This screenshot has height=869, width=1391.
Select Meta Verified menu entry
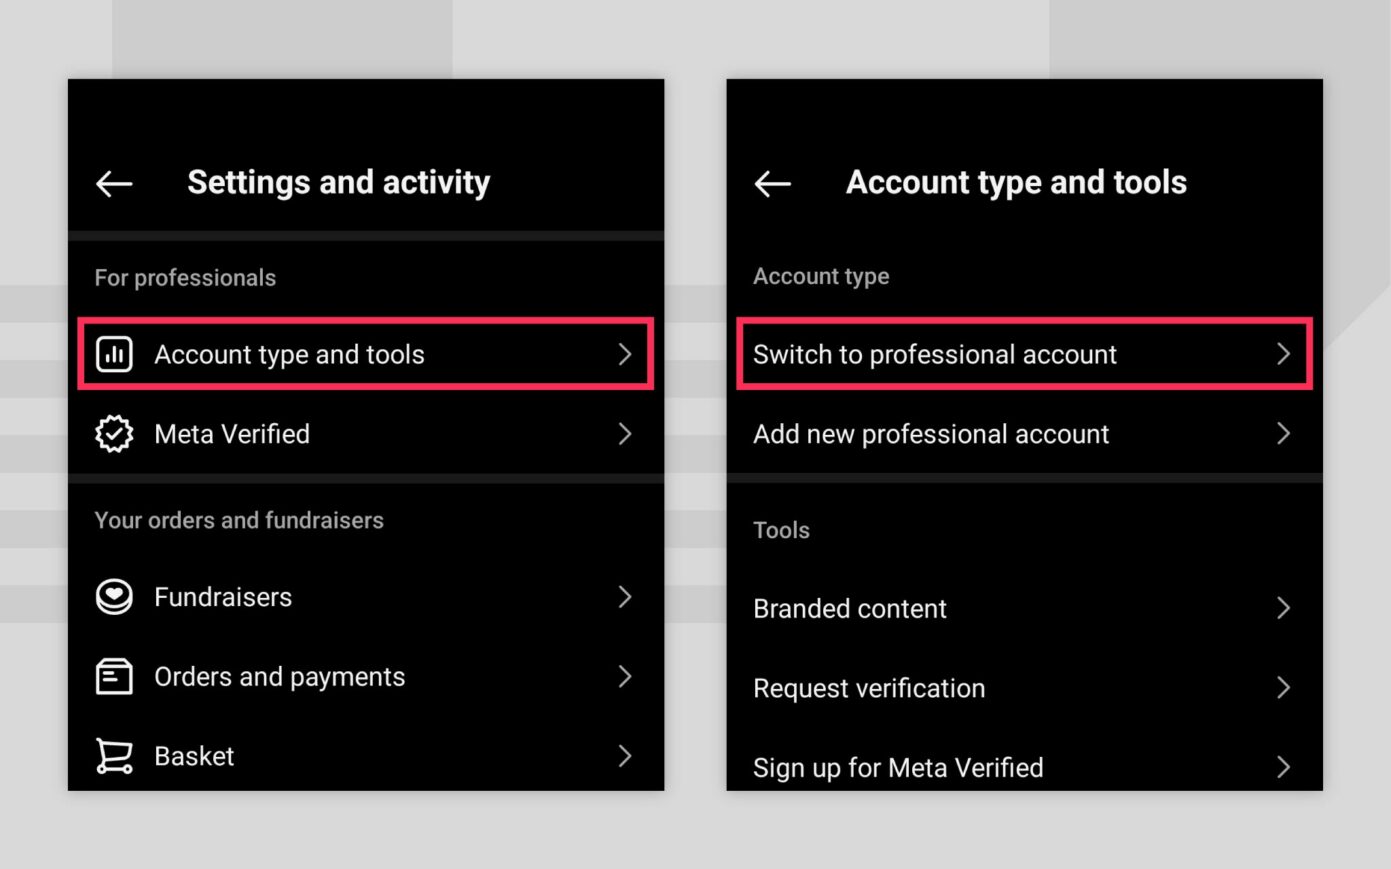(x=232, y=434)
